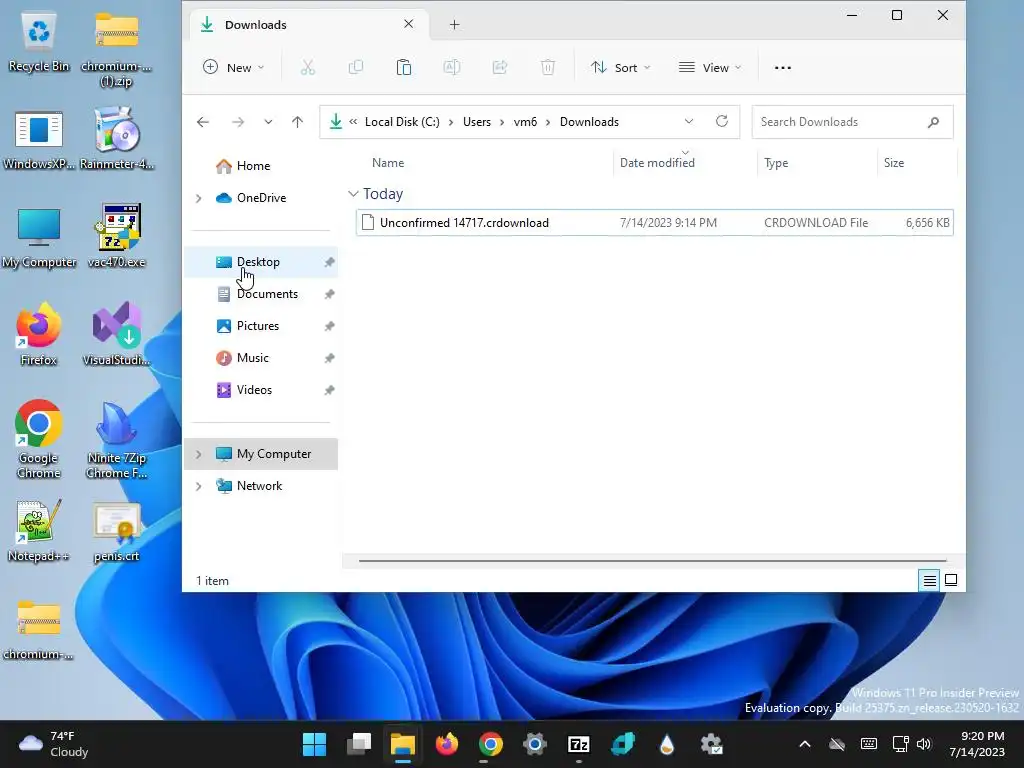Open the New dropdown menu
This screenshot has width=1024, height=768.
[233, 67]
